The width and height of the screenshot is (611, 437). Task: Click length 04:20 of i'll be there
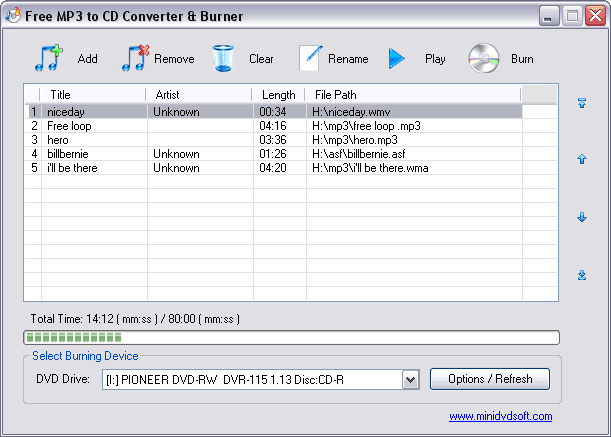[273, 168]
